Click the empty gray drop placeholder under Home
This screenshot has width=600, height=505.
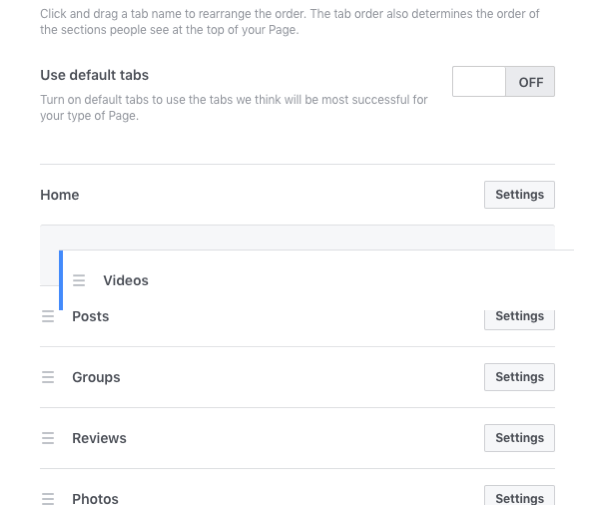pos(297,237)
